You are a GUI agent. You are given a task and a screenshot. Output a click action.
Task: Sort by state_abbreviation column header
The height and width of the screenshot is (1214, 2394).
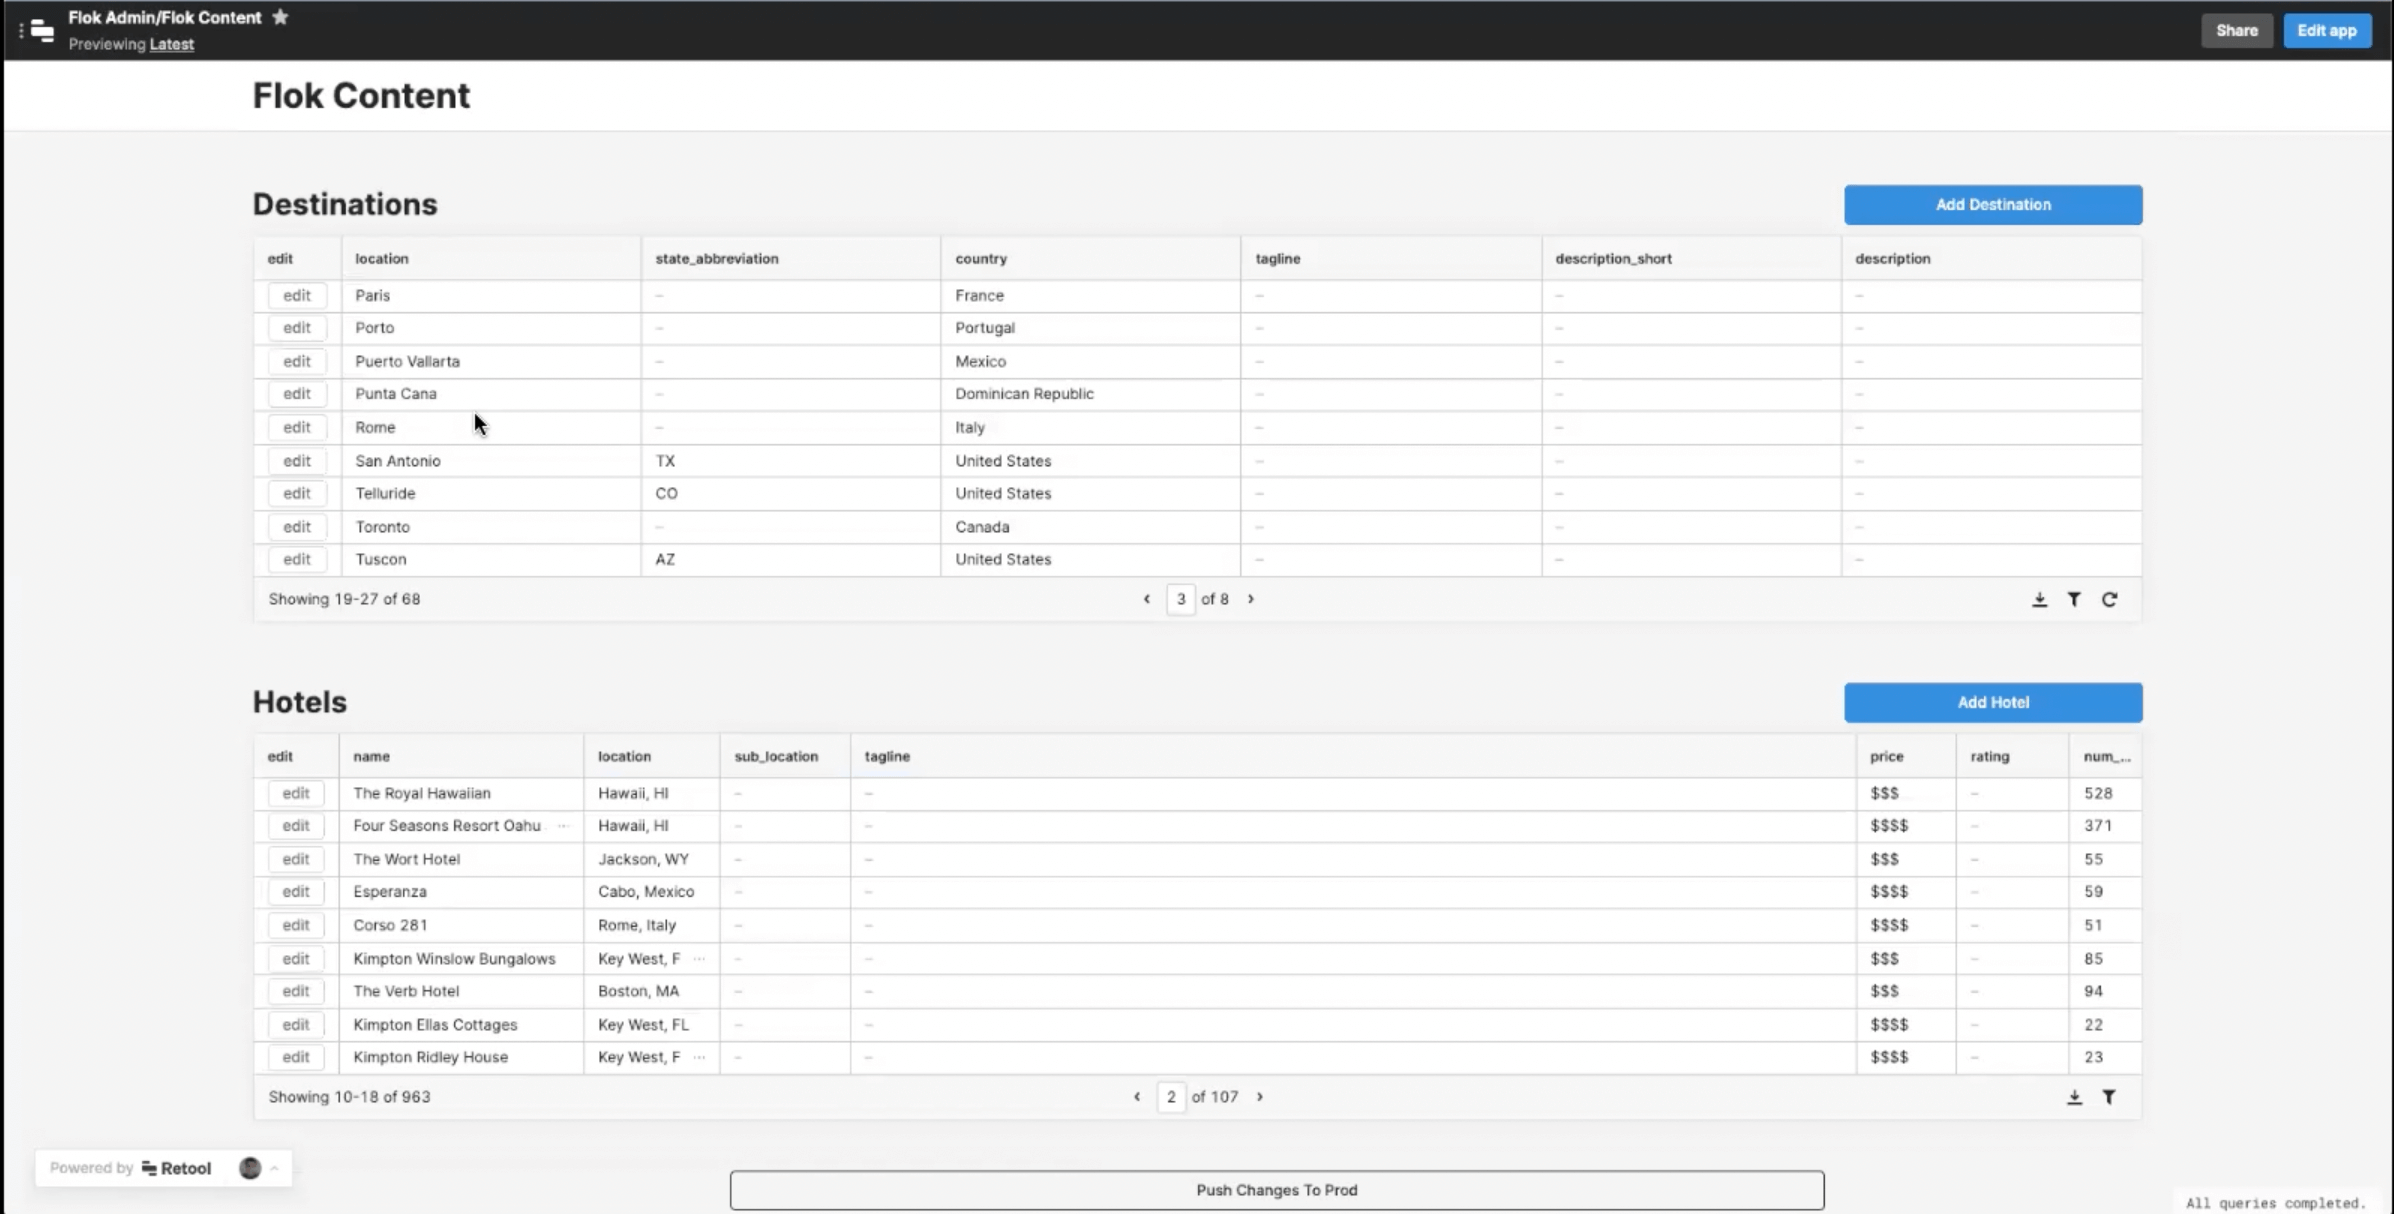(x=791, y=259)
